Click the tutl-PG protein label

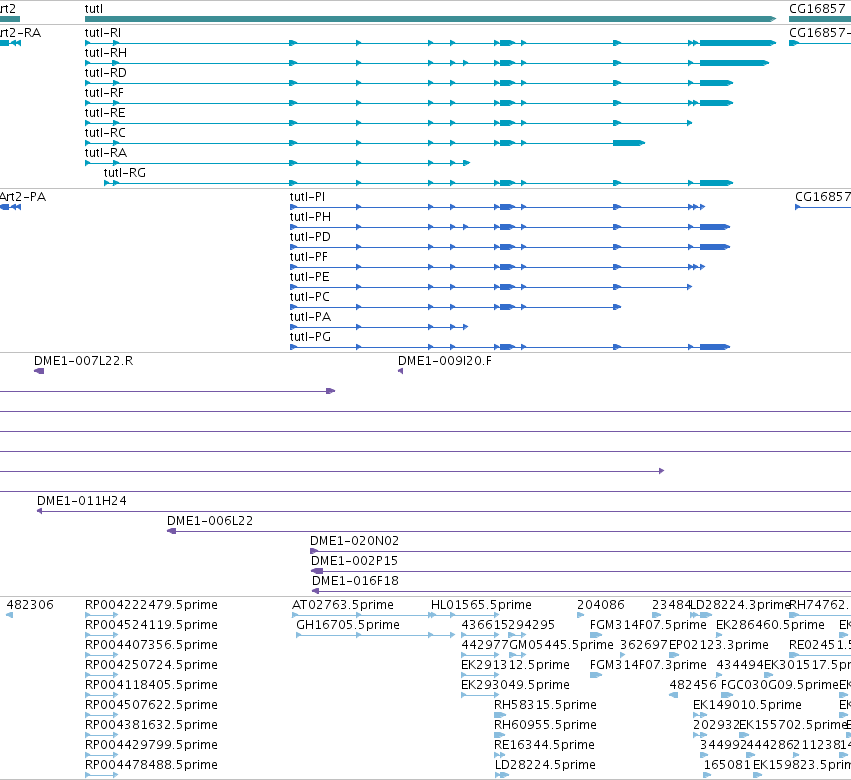(310, 337)
